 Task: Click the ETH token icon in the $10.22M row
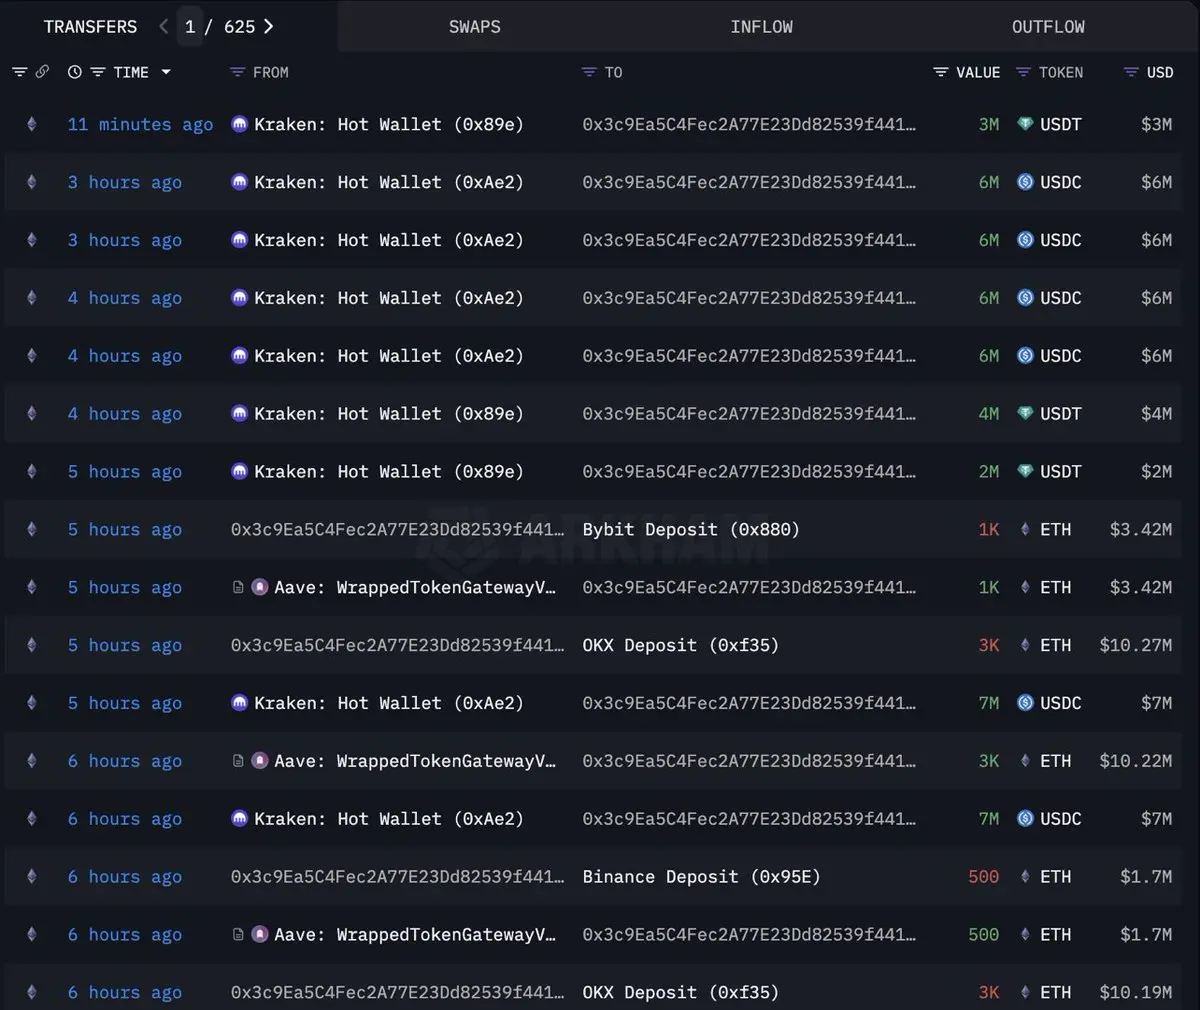coord(1025,761)
